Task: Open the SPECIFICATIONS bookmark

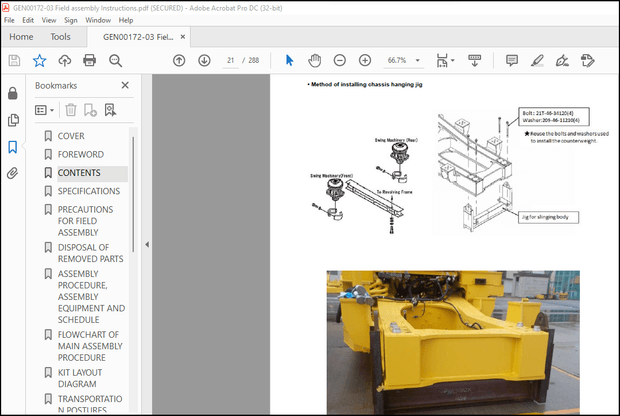Action: click(x=89, y=191)
